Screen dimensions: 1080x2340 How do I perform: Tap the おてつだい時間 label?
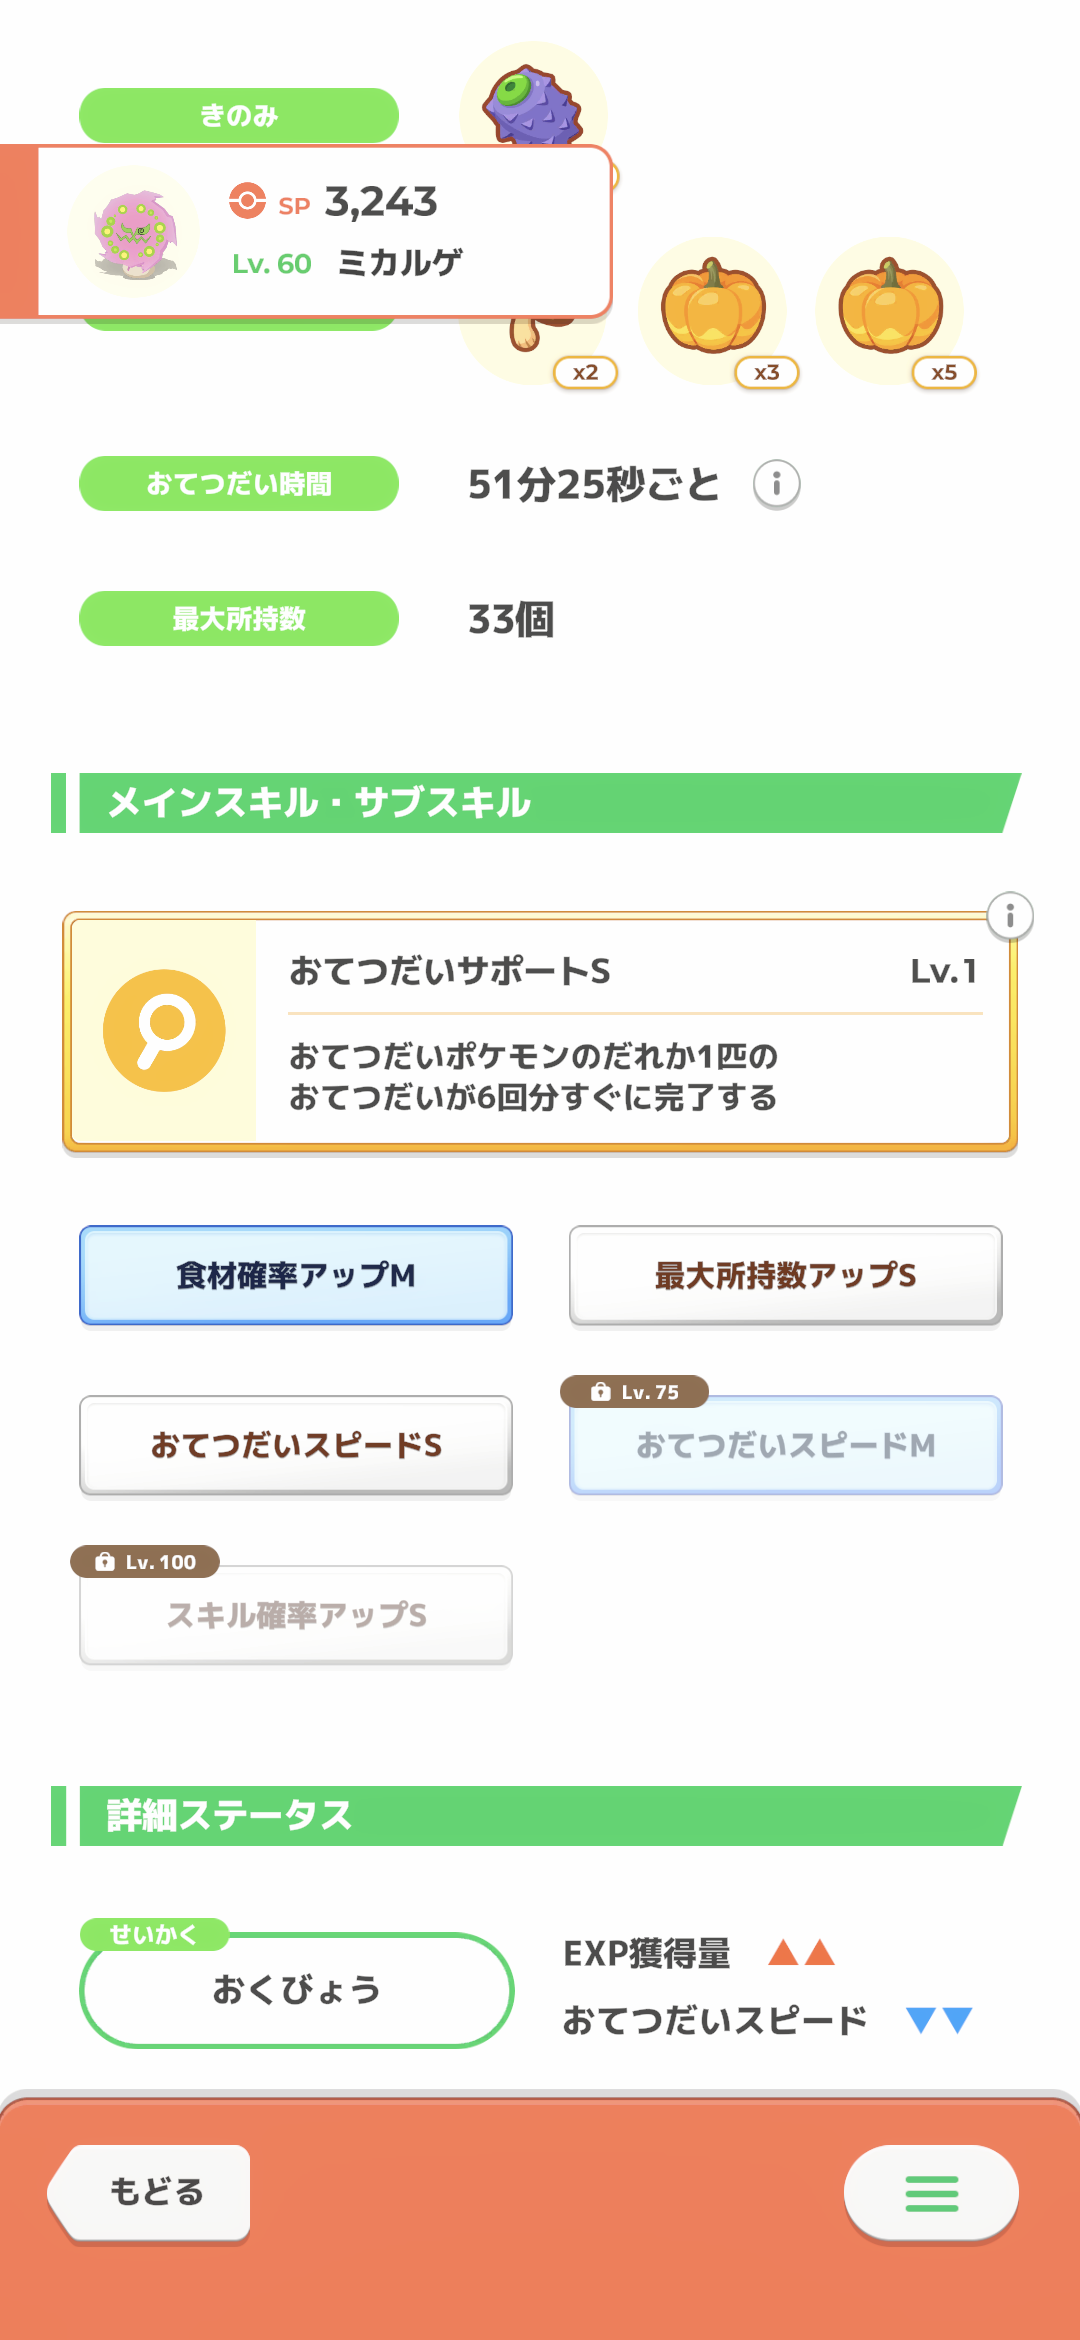239,484
